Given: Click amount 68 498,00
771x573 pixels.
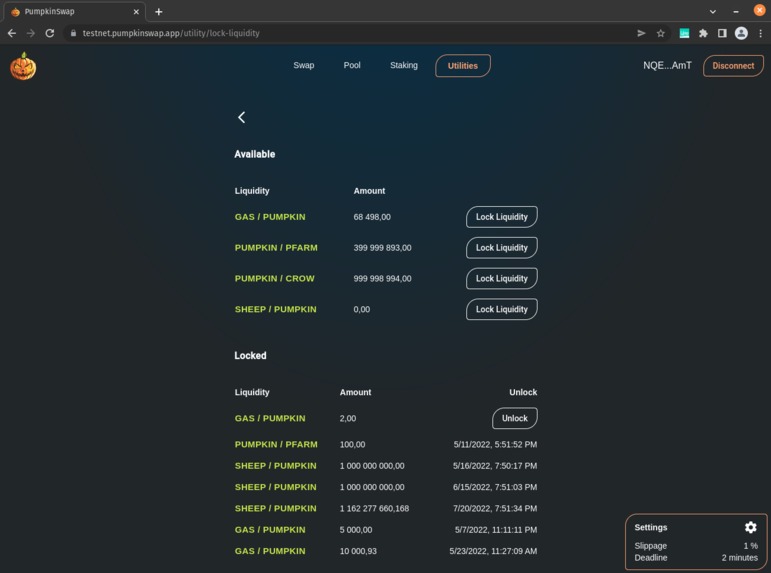Looking at the screenshot, I should [372, 217].
